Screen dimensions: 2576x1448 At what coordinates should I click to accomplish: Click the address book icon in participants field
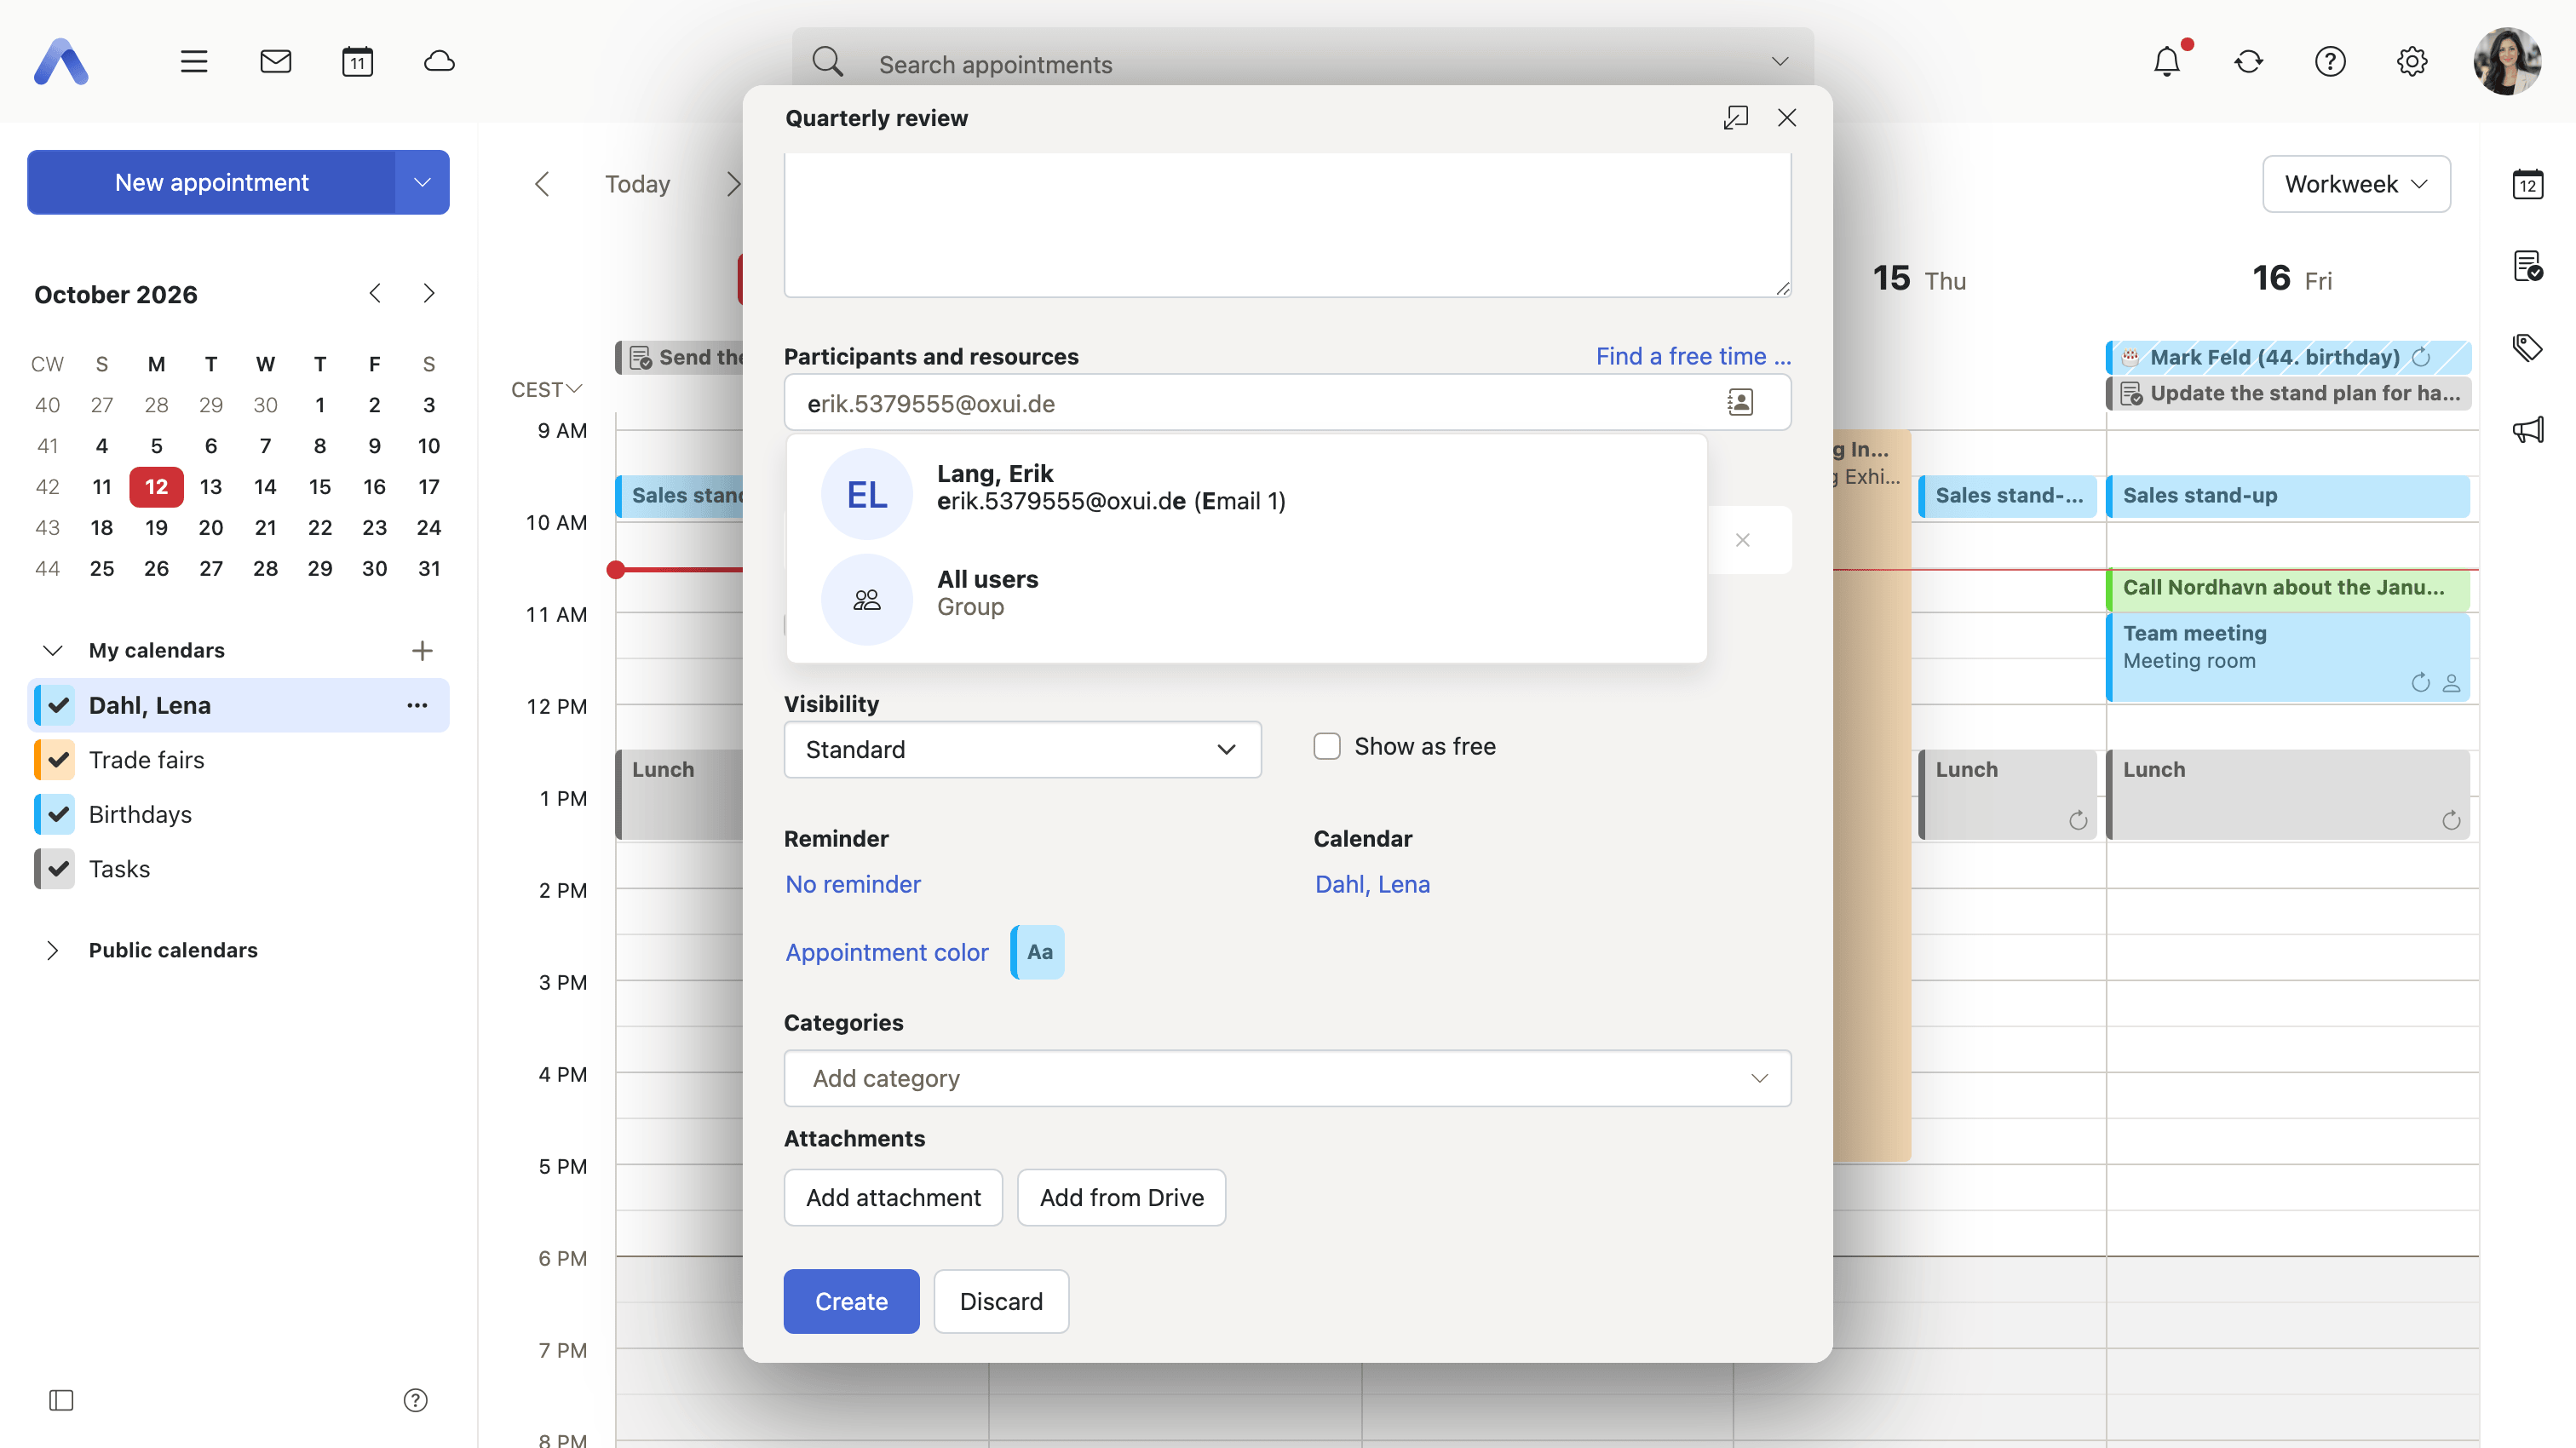[x=1740, y=402]
